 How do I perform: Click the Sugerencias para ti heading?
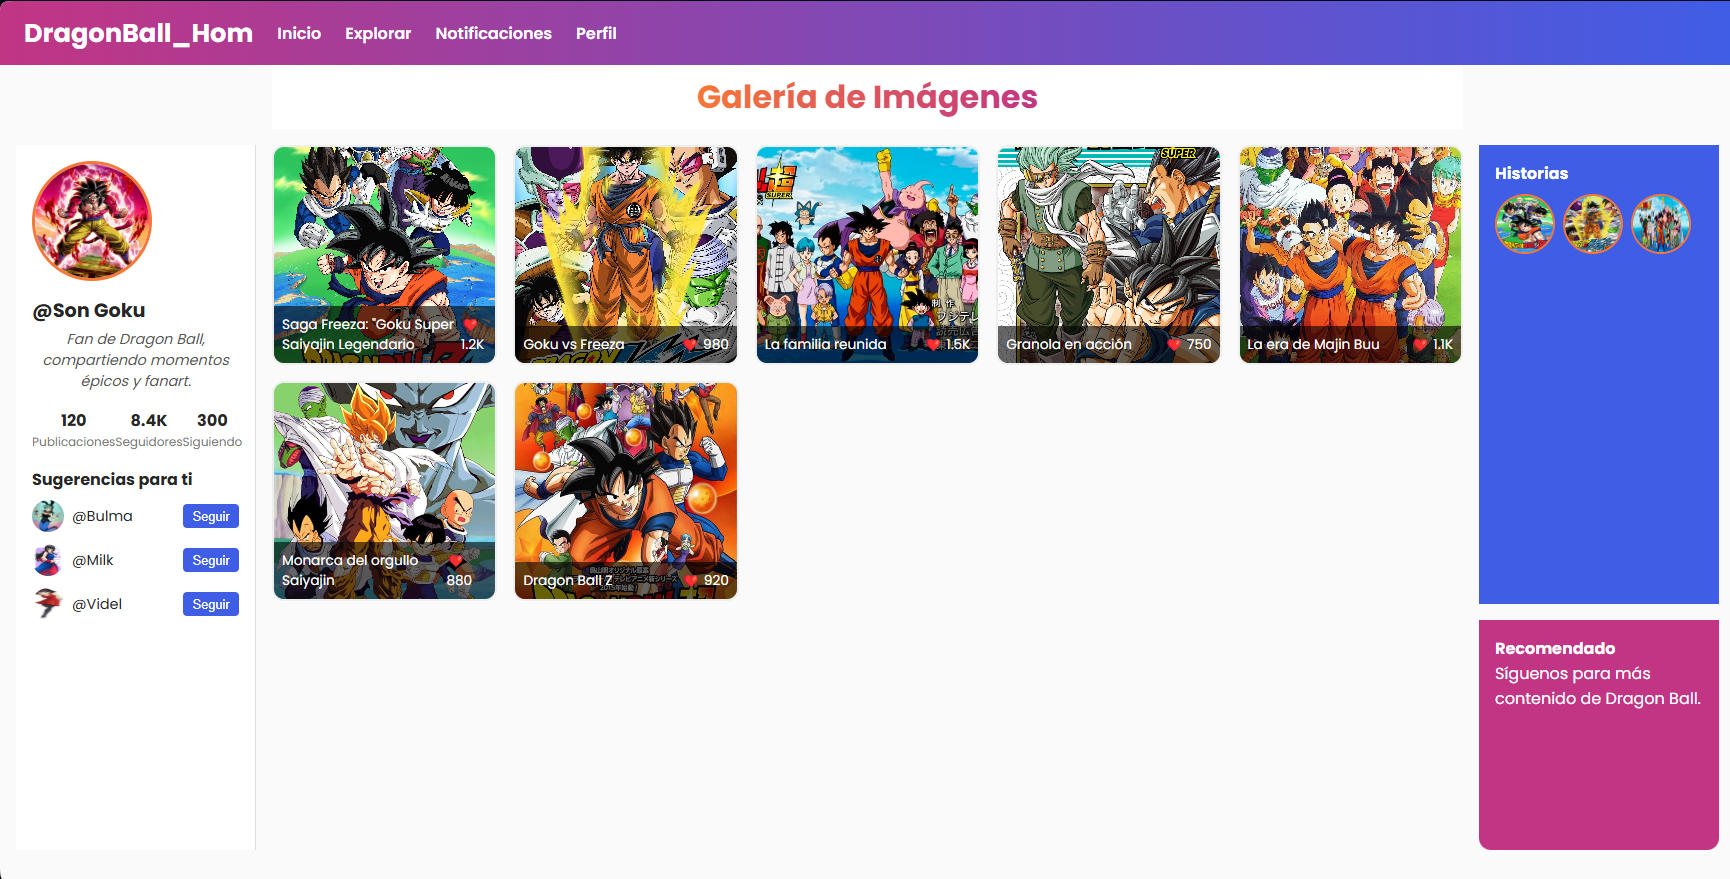112,479
